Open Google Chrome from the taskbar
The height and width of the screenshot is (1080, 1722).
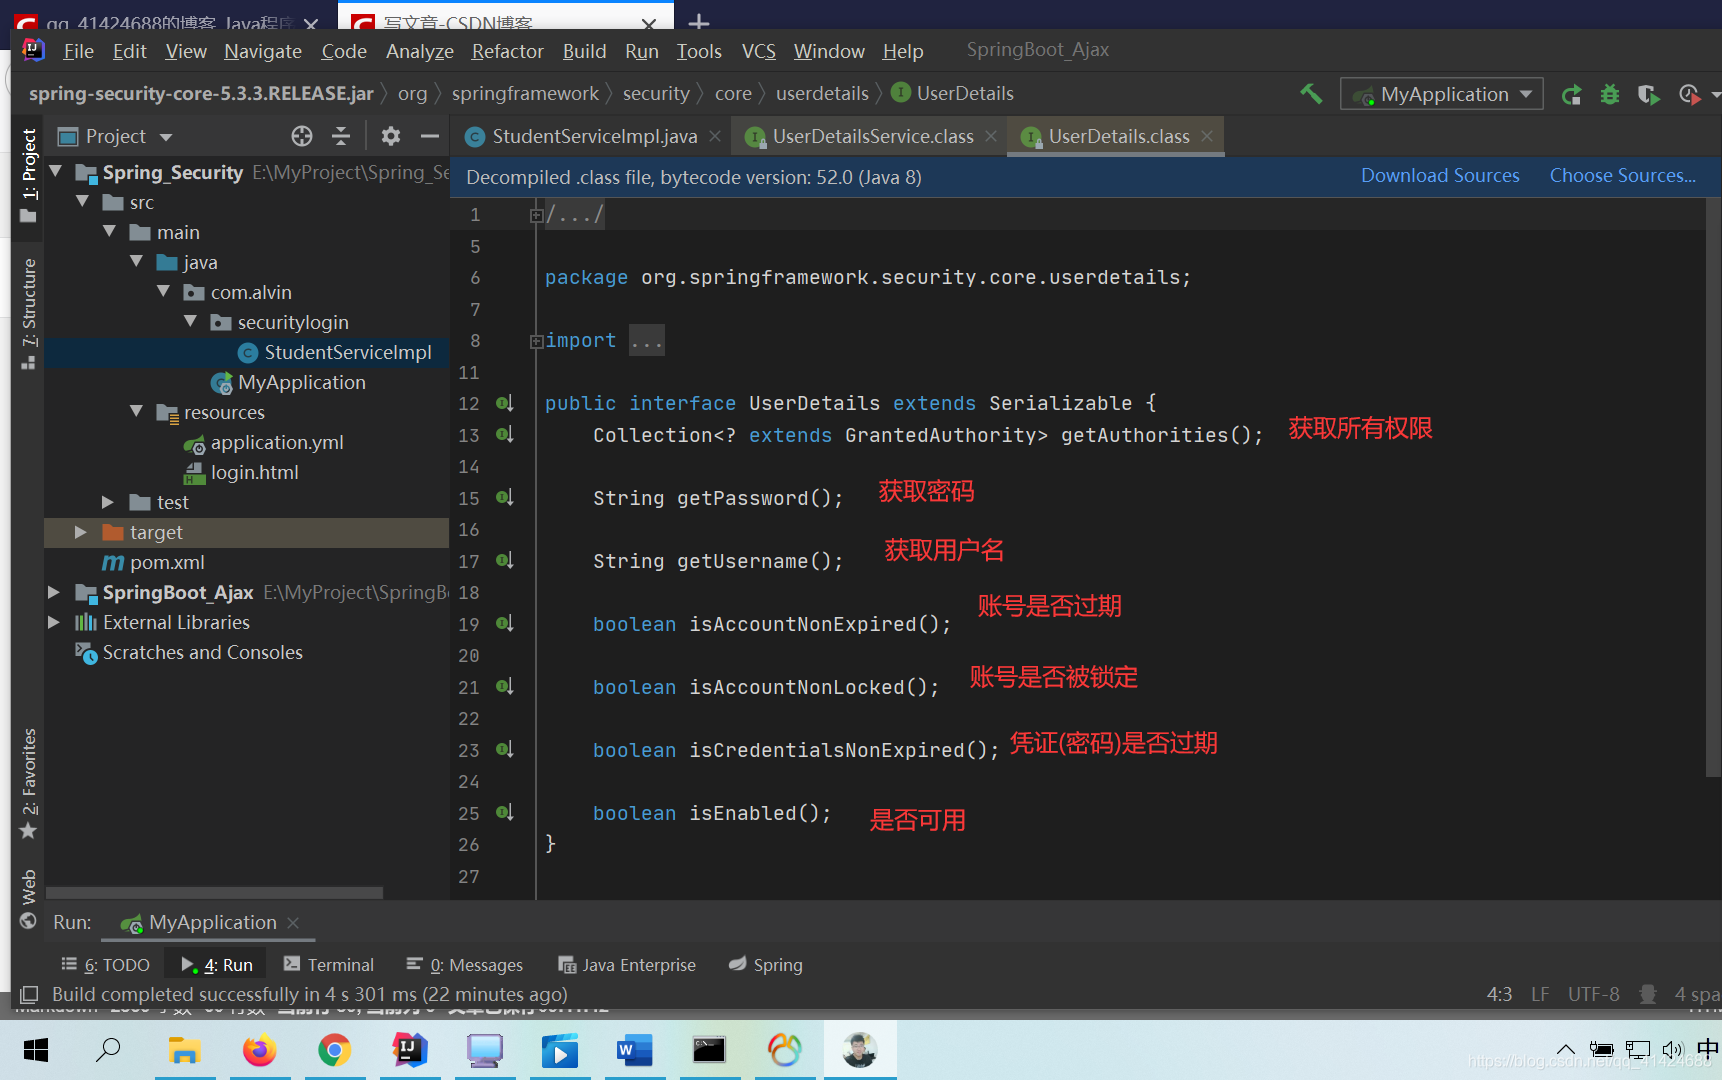[x=335, y=1050]
